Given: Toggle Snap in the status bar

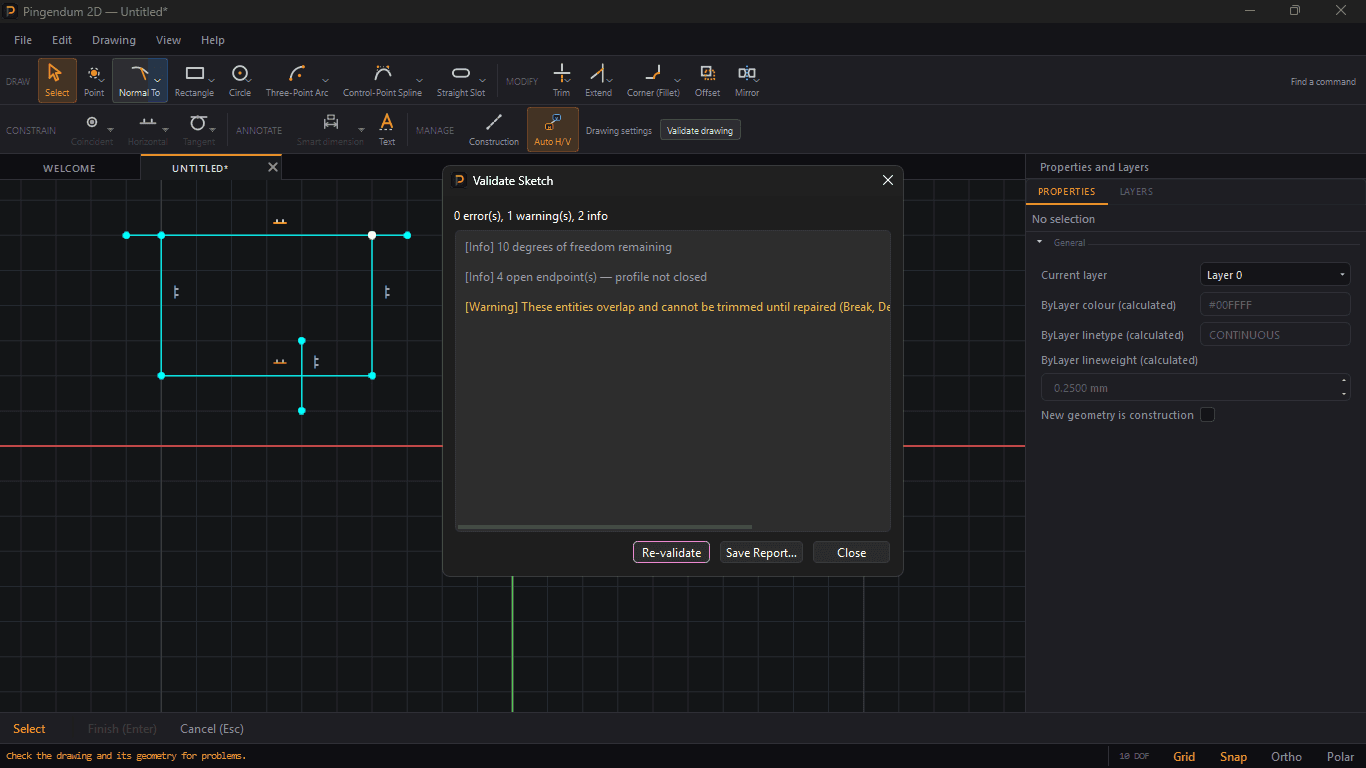Looking at the screenshot, I should pos(1233,757).
